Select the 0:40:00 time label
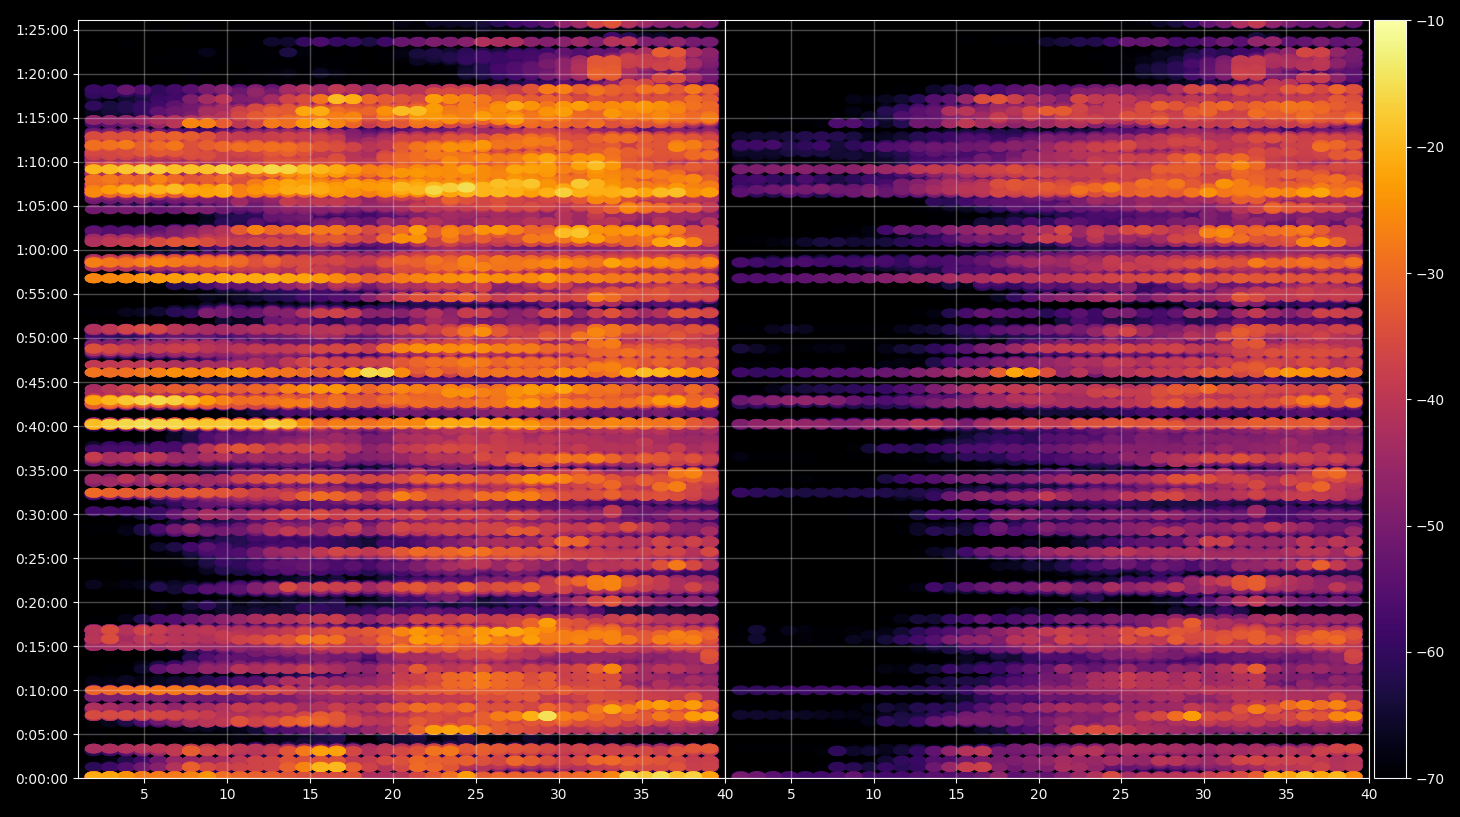Screen dimensions: 1460x817 pos(42,427)
